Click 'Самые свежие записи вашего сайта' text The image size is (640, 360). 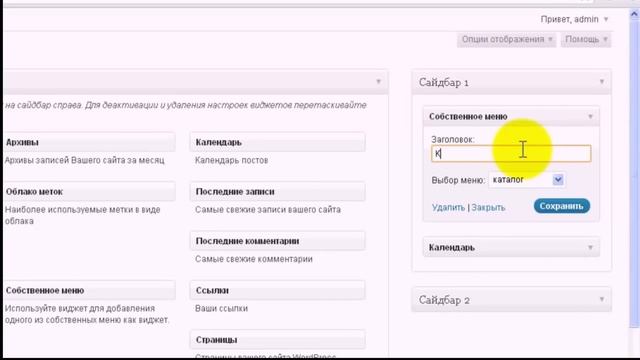[268, 210]
